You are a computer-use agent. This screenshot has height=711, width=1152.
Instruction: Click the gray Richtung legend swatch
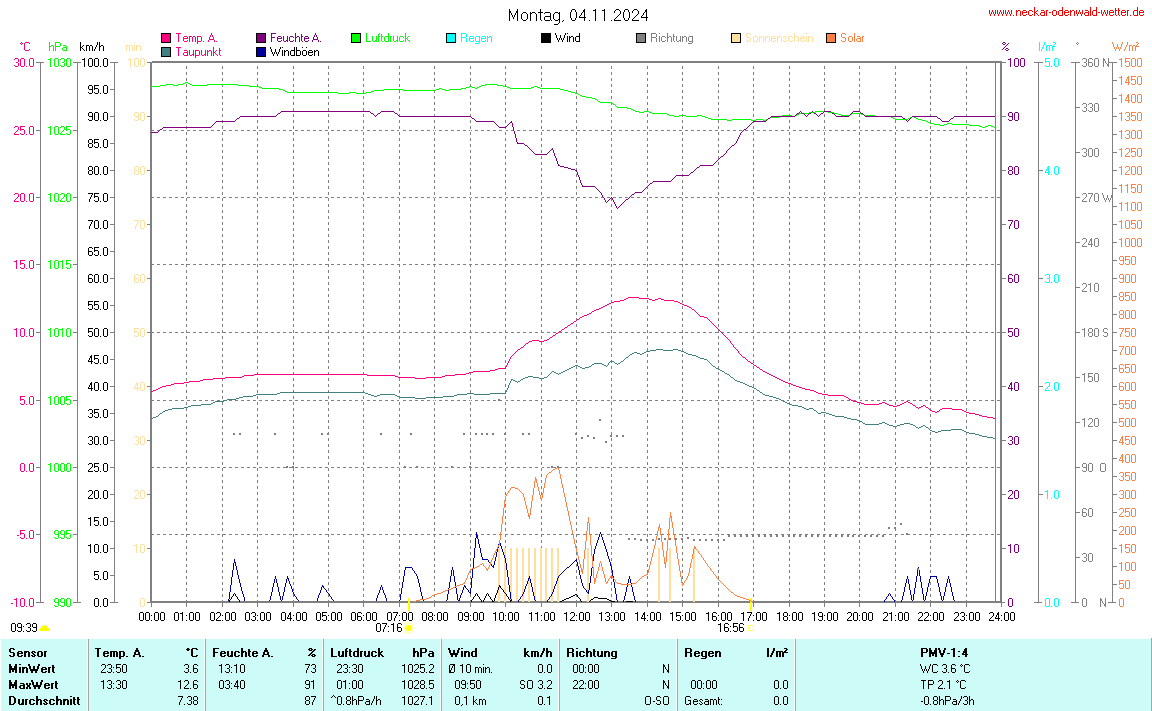coord(641,38)
